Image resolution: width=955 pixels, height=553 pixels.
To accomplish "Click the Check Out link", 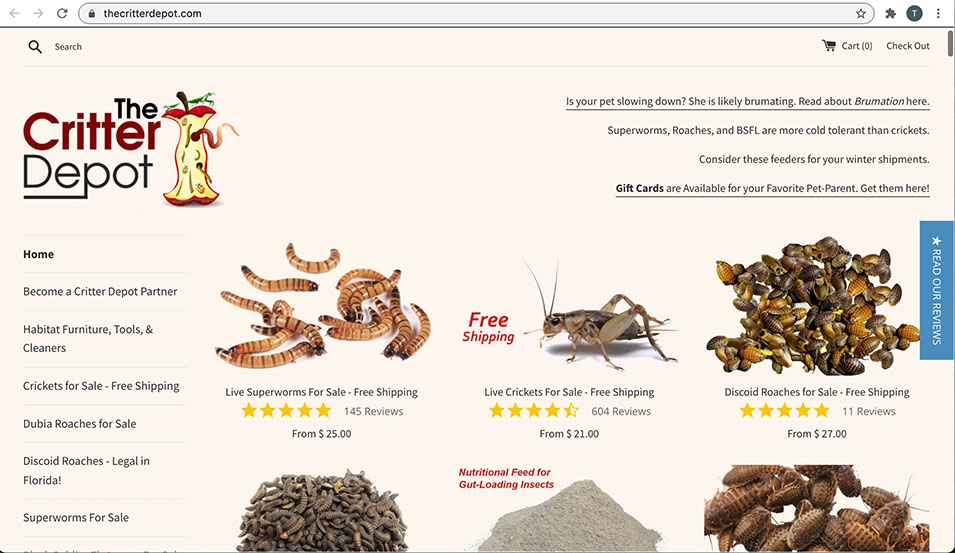I will [x=907, y=46].
